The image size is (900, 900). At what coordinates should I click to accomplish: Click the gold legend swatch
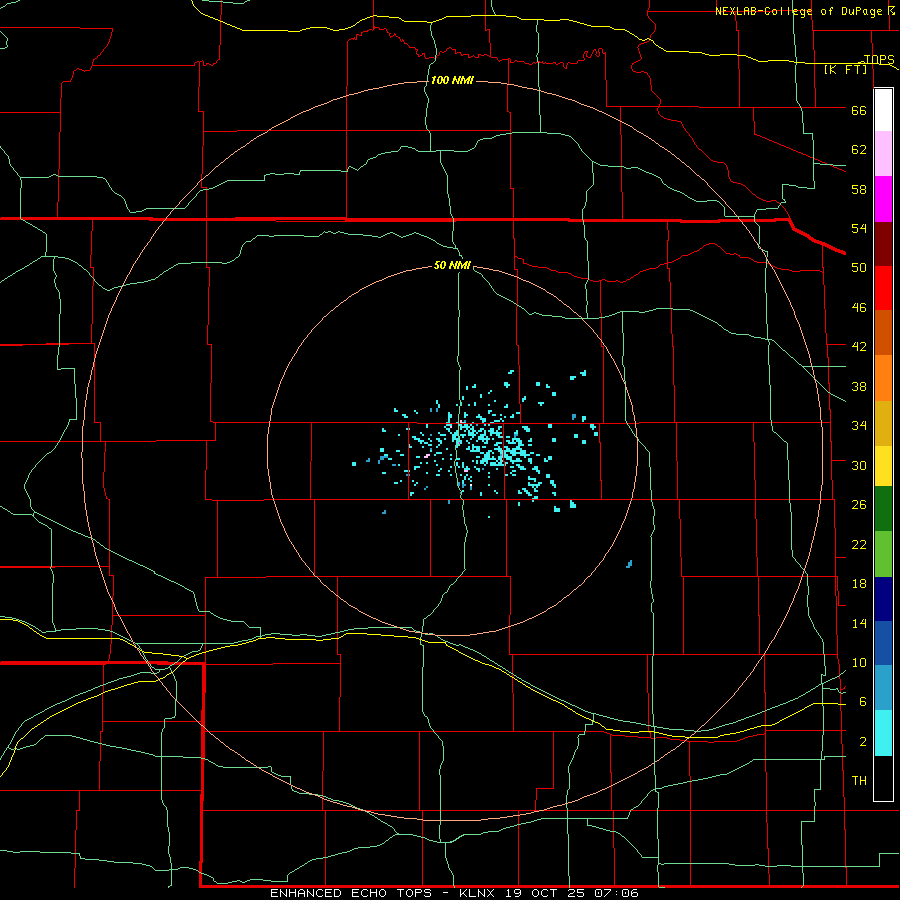[x=883, y=423]
